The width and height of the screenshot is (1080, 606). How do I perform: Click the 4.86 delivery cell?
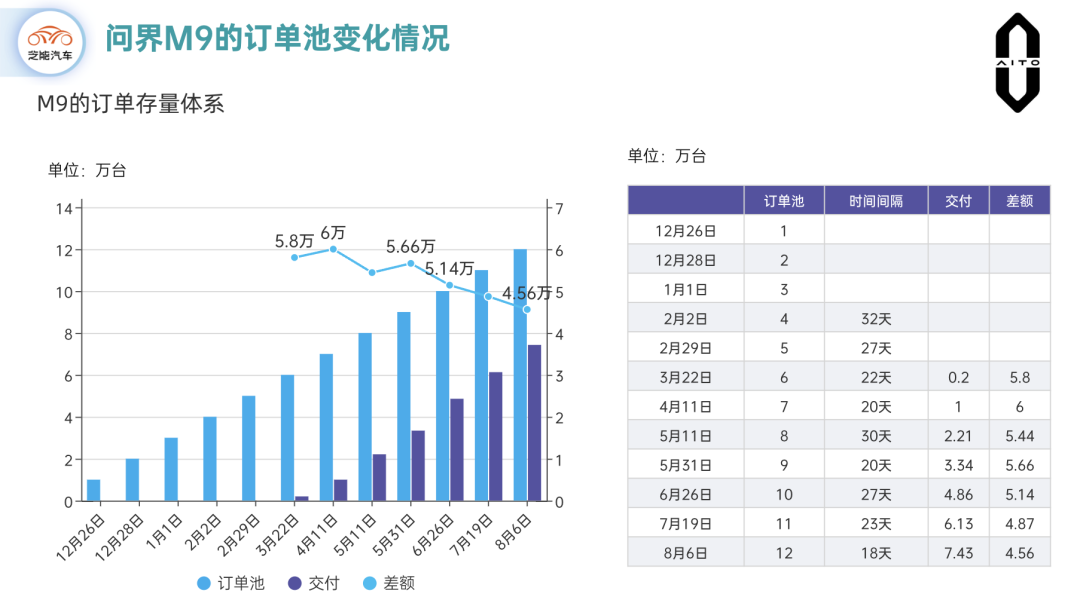(958, 494)
